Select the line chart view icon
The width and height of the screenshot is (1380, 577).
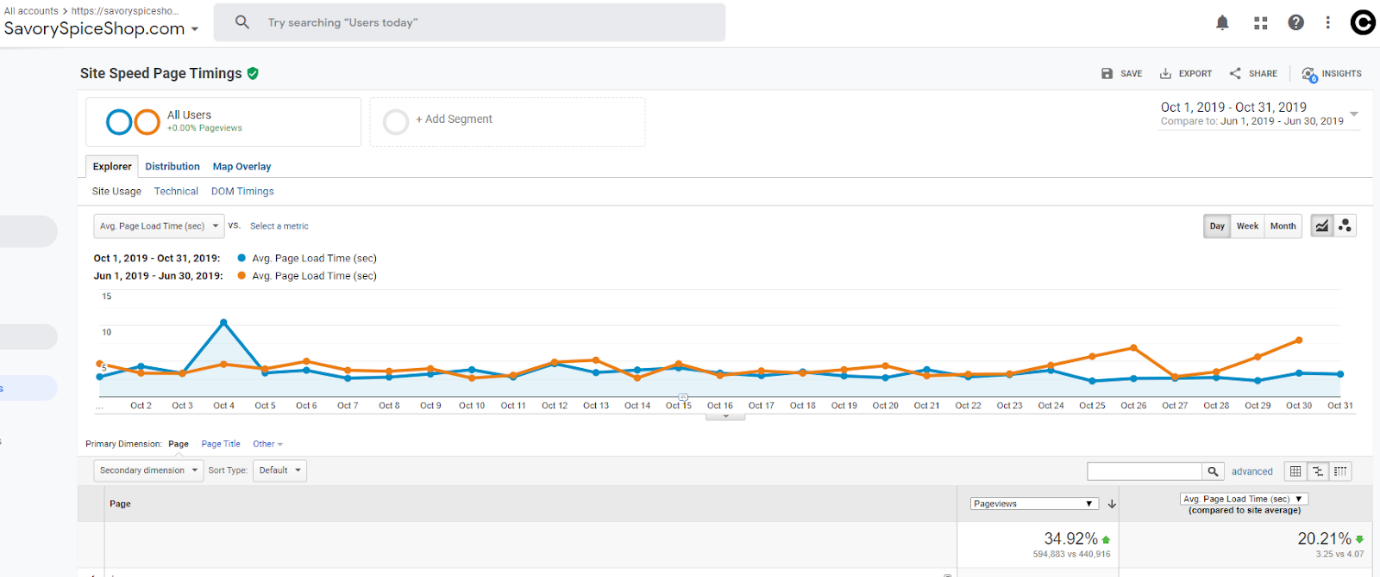[1322, 226]
